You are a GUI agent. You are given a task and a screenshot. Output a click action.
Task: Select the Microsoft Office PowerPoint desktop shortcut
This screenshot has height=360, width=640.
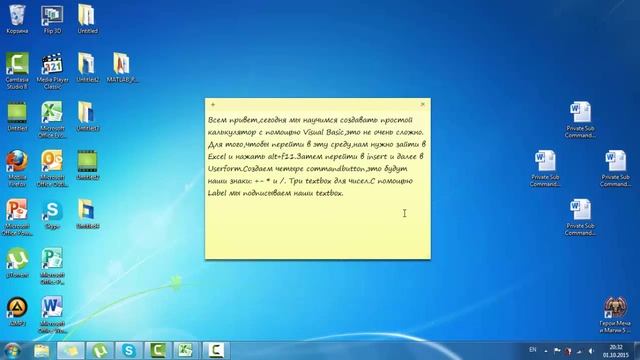point(17,217)
